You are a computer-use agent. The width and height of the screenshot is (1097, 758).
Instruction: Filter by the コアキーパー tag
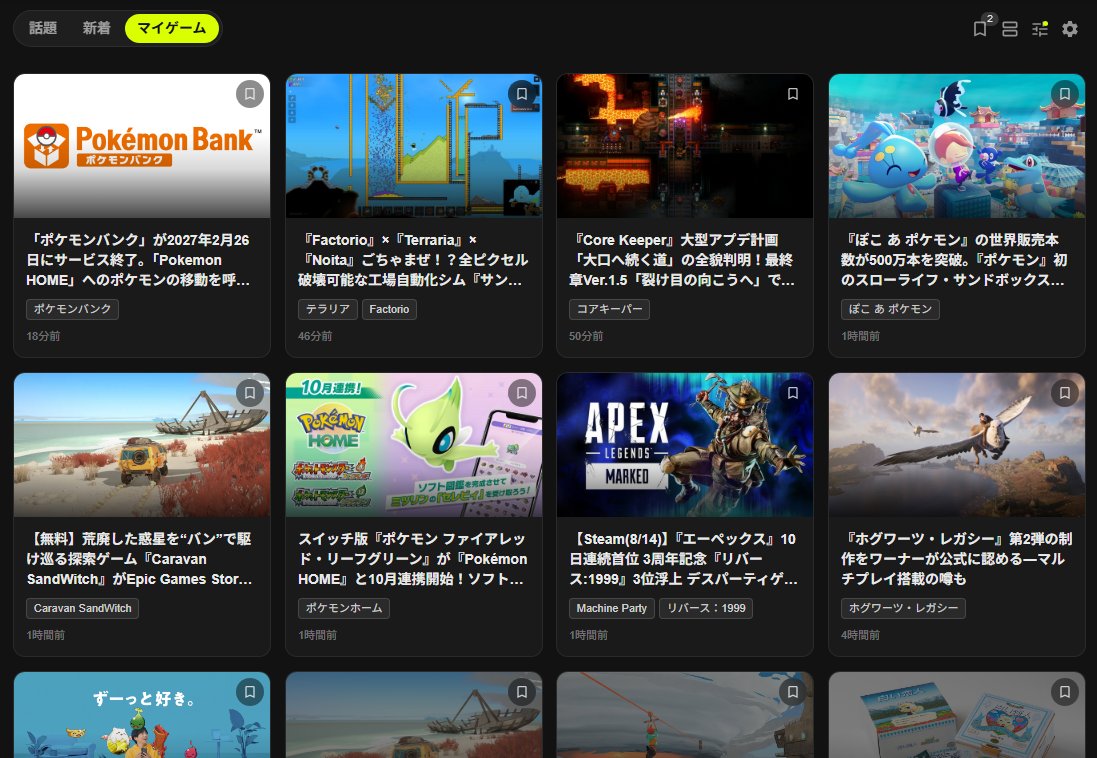point(609,309)
